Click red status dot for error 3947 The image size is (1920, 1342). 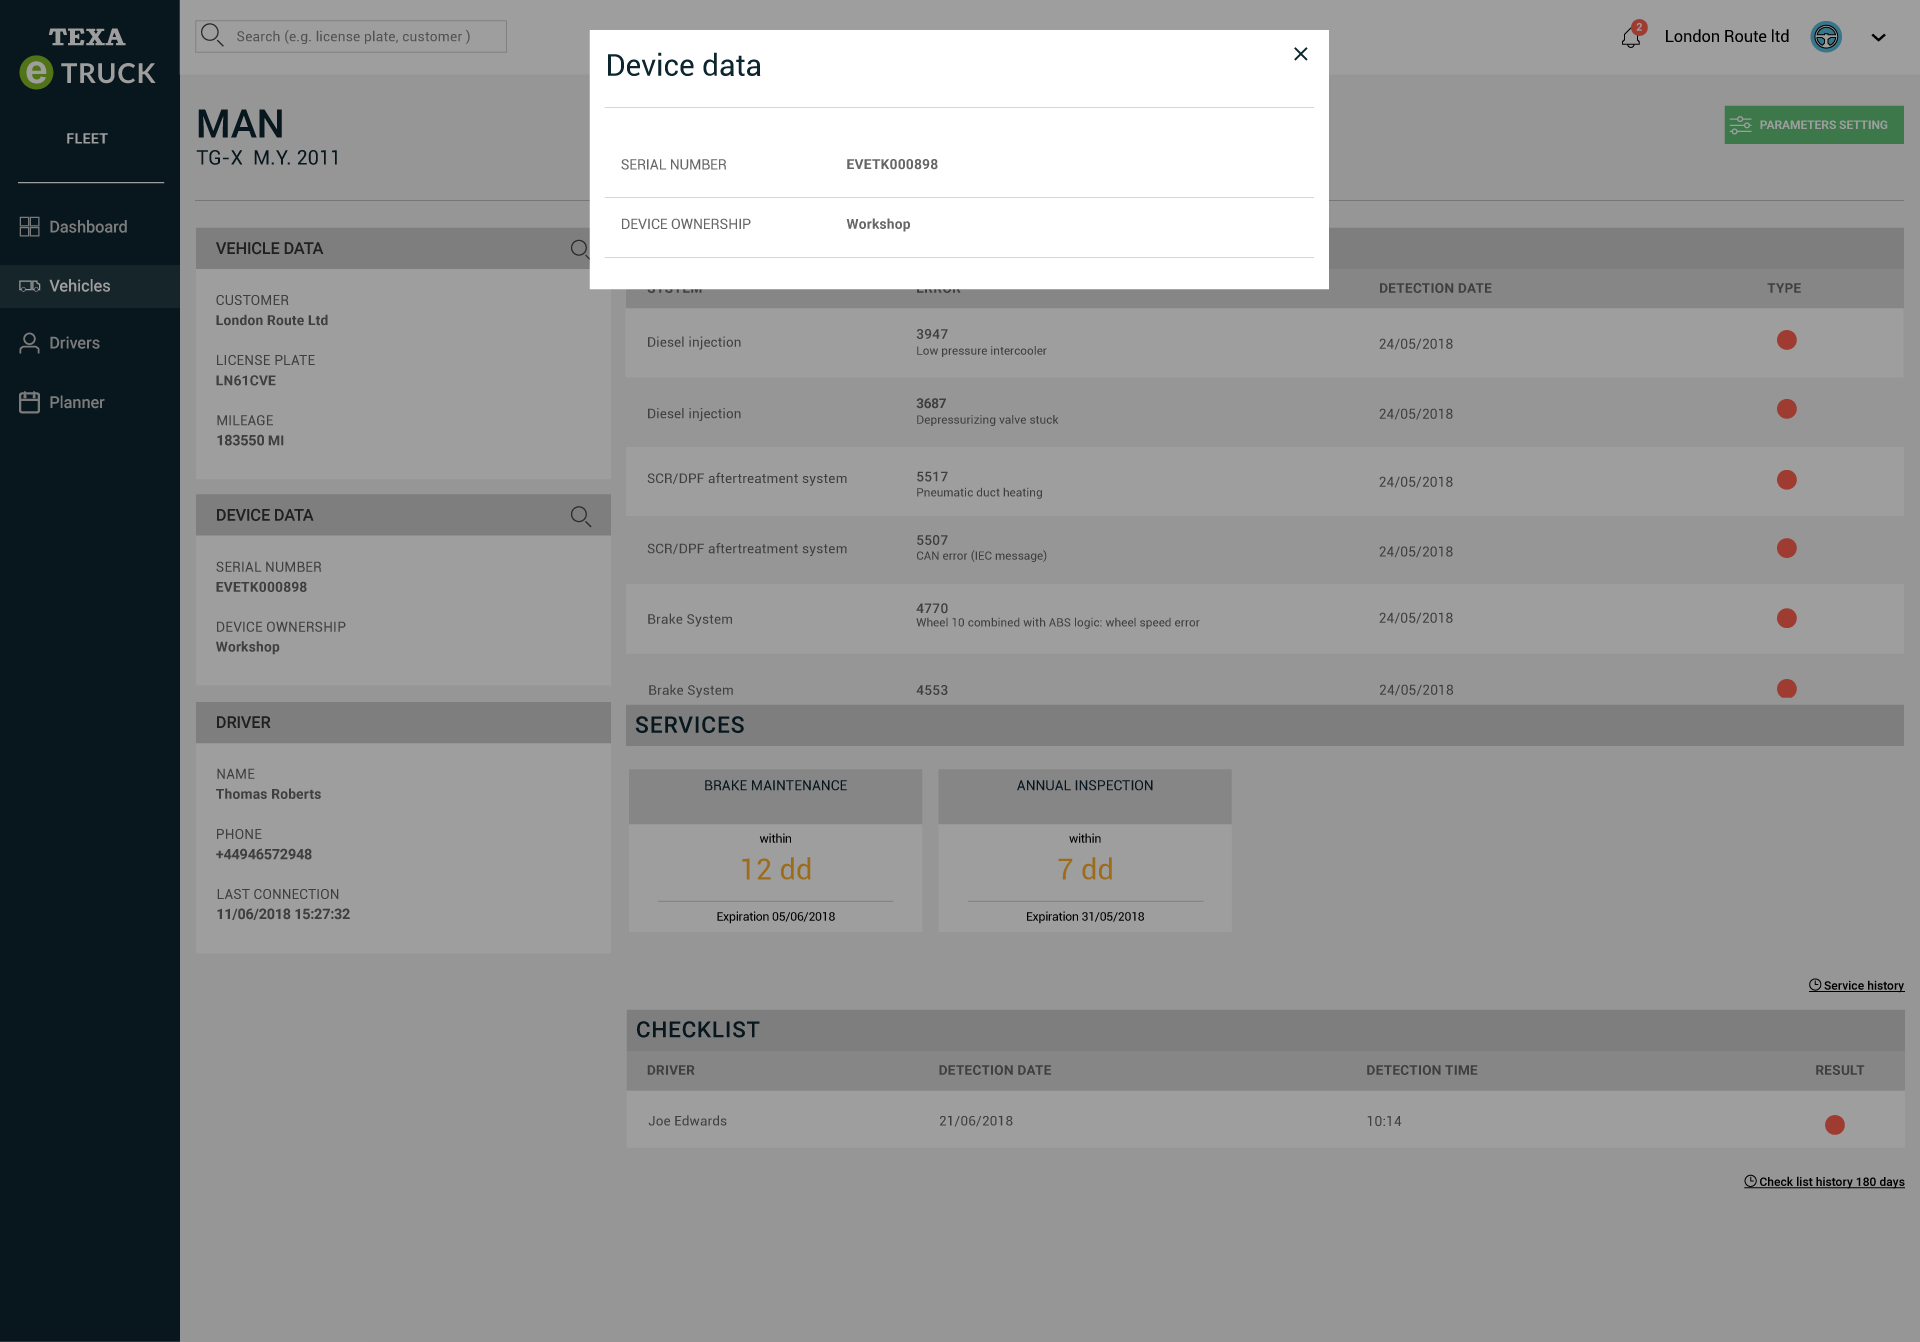tap(1786, 340)
